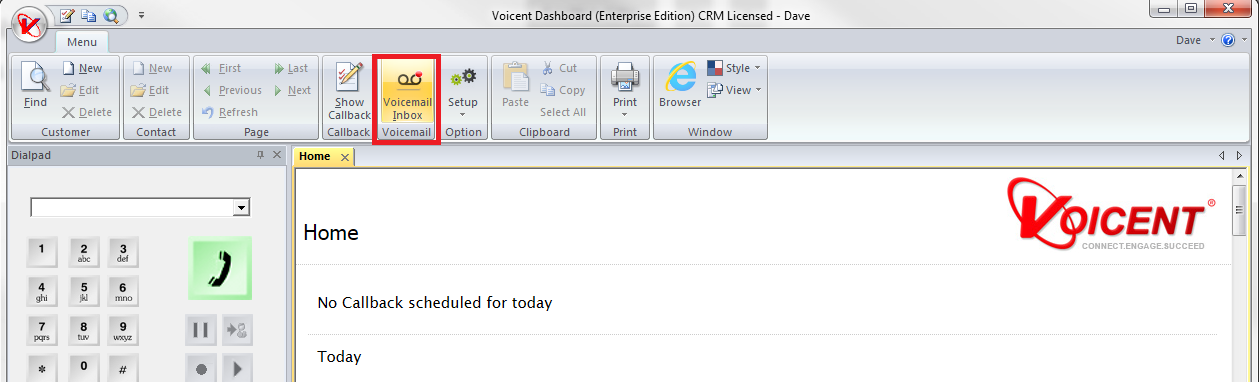Dial number key 5
The height and width of the screenshot is (382, 1259).
[x=84, y=291]
